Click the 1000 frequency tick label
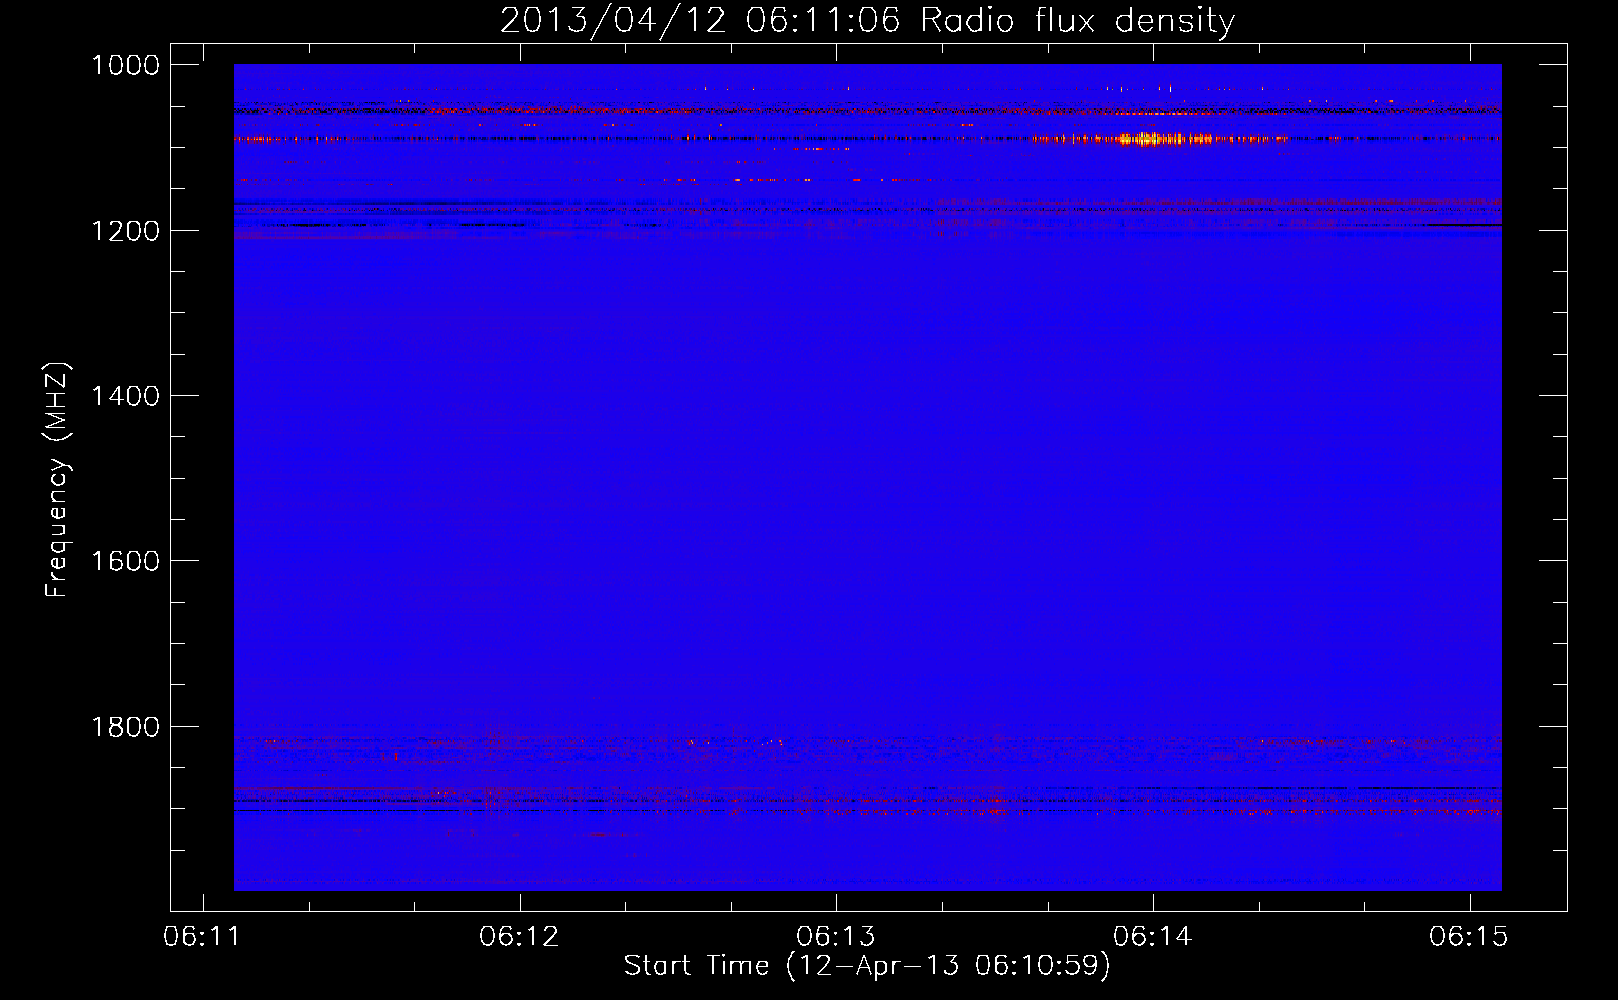 point(125,65)
